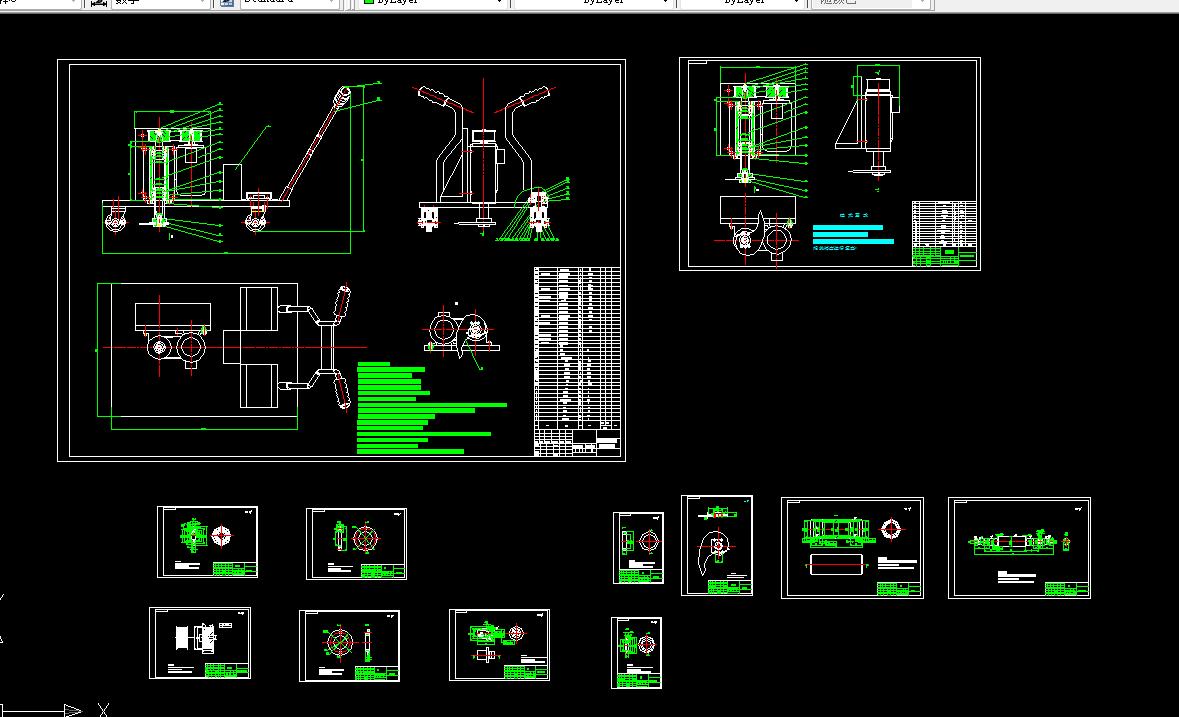Open the Standard table style dropdown
Viewport: 1179px width, 717px height.
coord(289,3)
